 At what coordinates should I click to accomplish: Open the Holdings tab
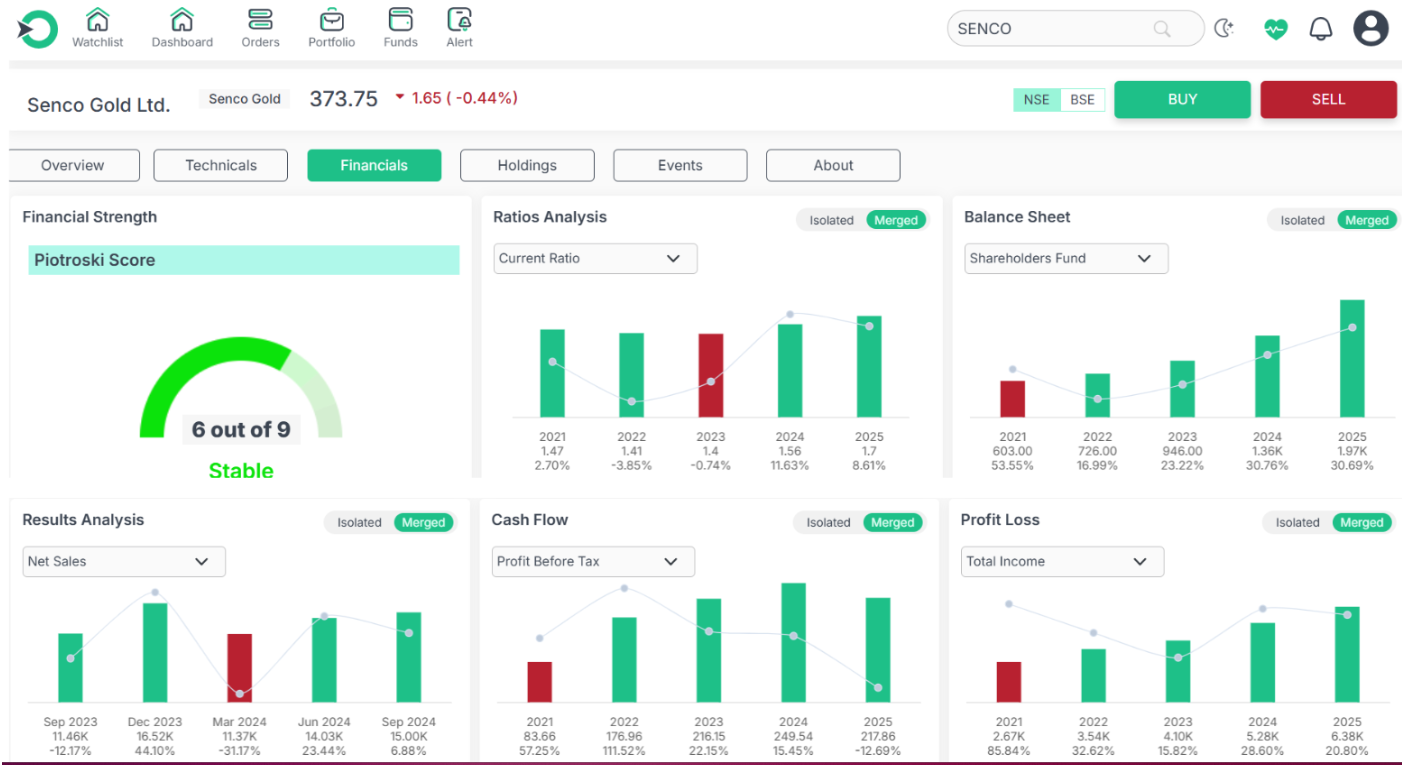[x=527, y=165]
